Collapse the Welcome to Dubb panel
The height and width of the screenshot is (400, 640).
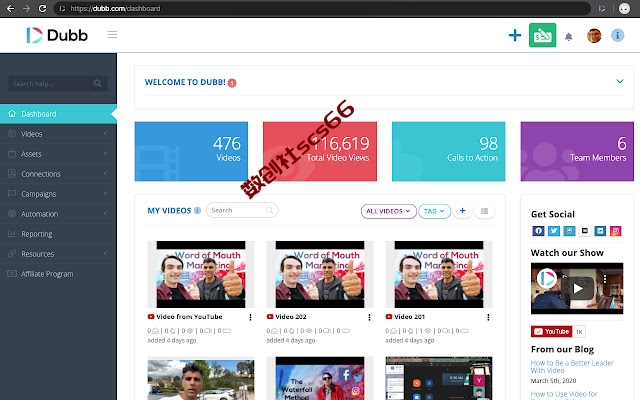tap(620, 81)
